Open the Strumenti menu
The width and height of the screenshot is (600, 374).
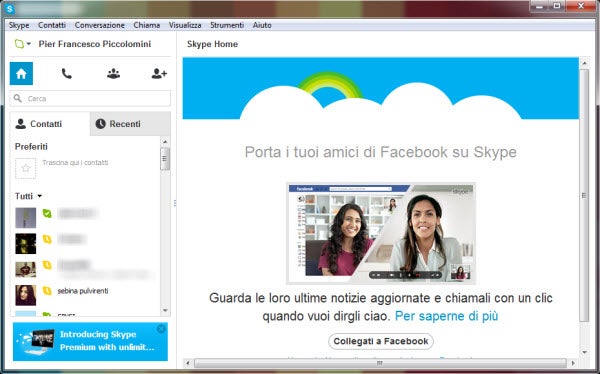(227, 25)
